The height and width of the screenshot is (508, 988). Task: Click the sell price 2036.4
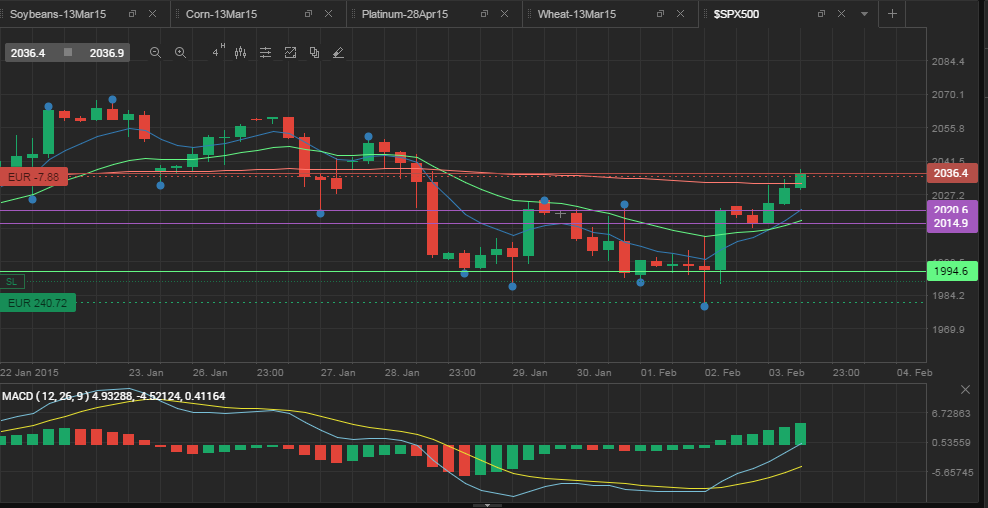pyautogui.click(x=28, y=53)
